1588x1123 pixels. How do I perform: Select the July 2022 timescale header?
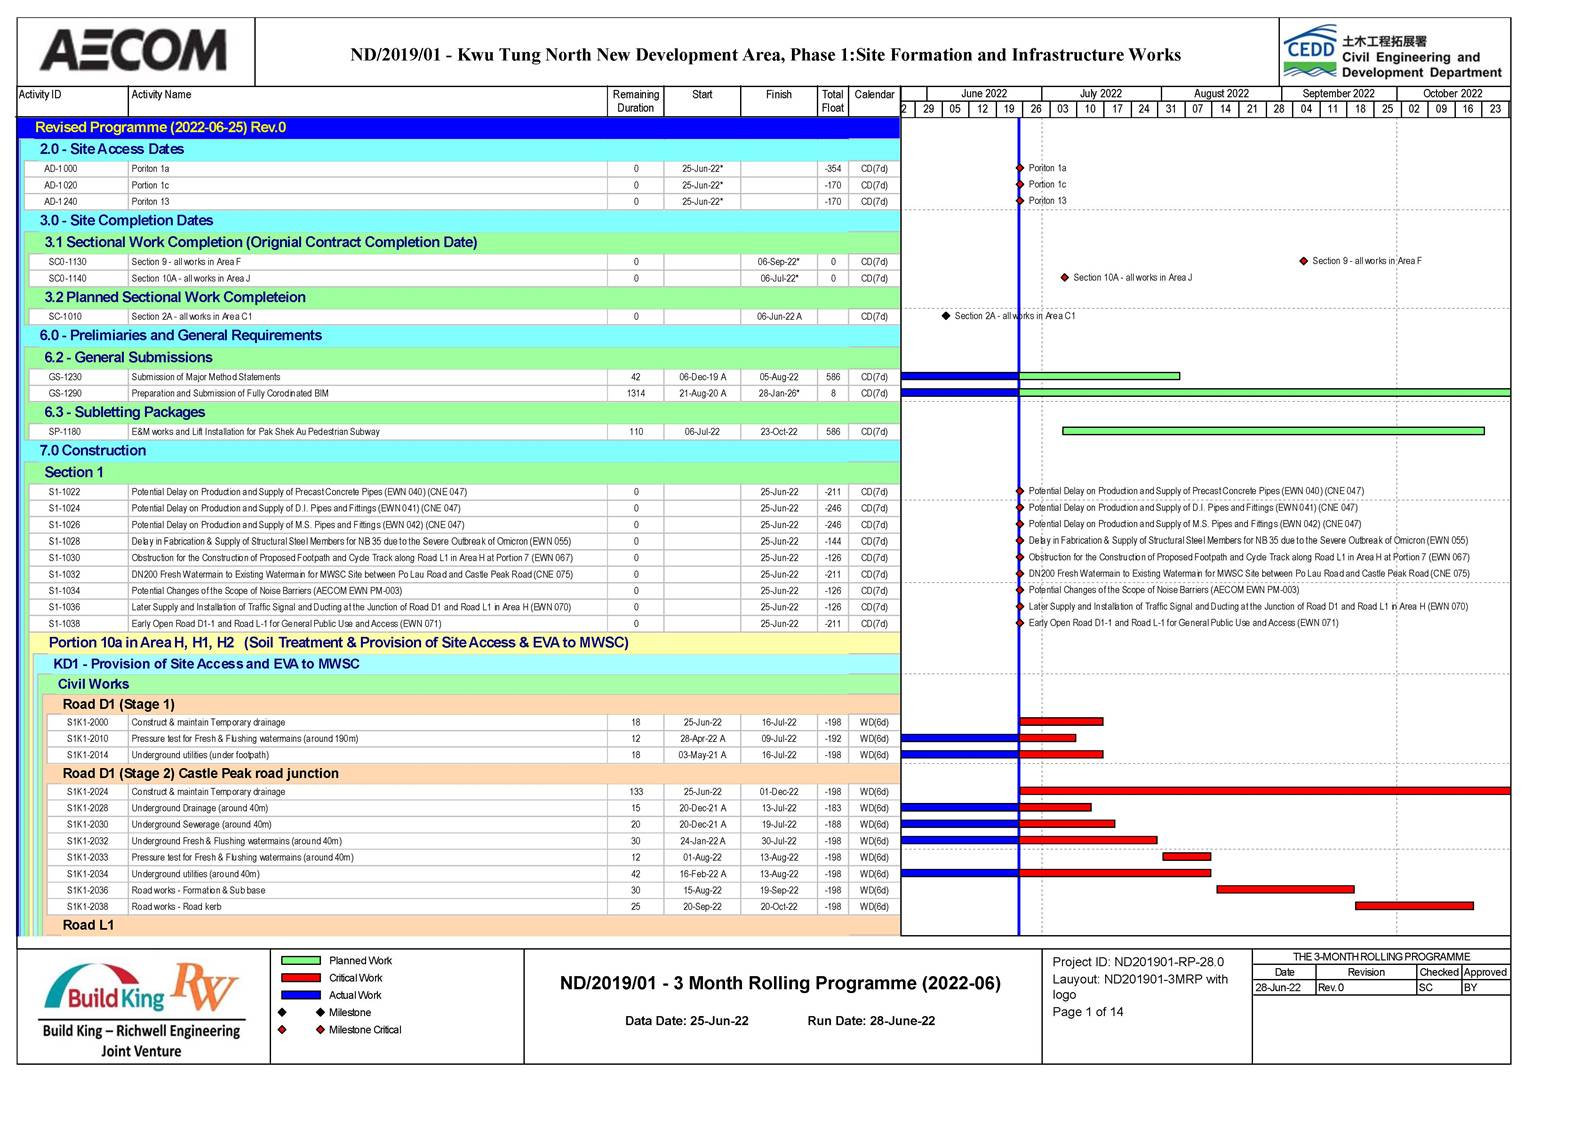click(x=1101, y=94)
